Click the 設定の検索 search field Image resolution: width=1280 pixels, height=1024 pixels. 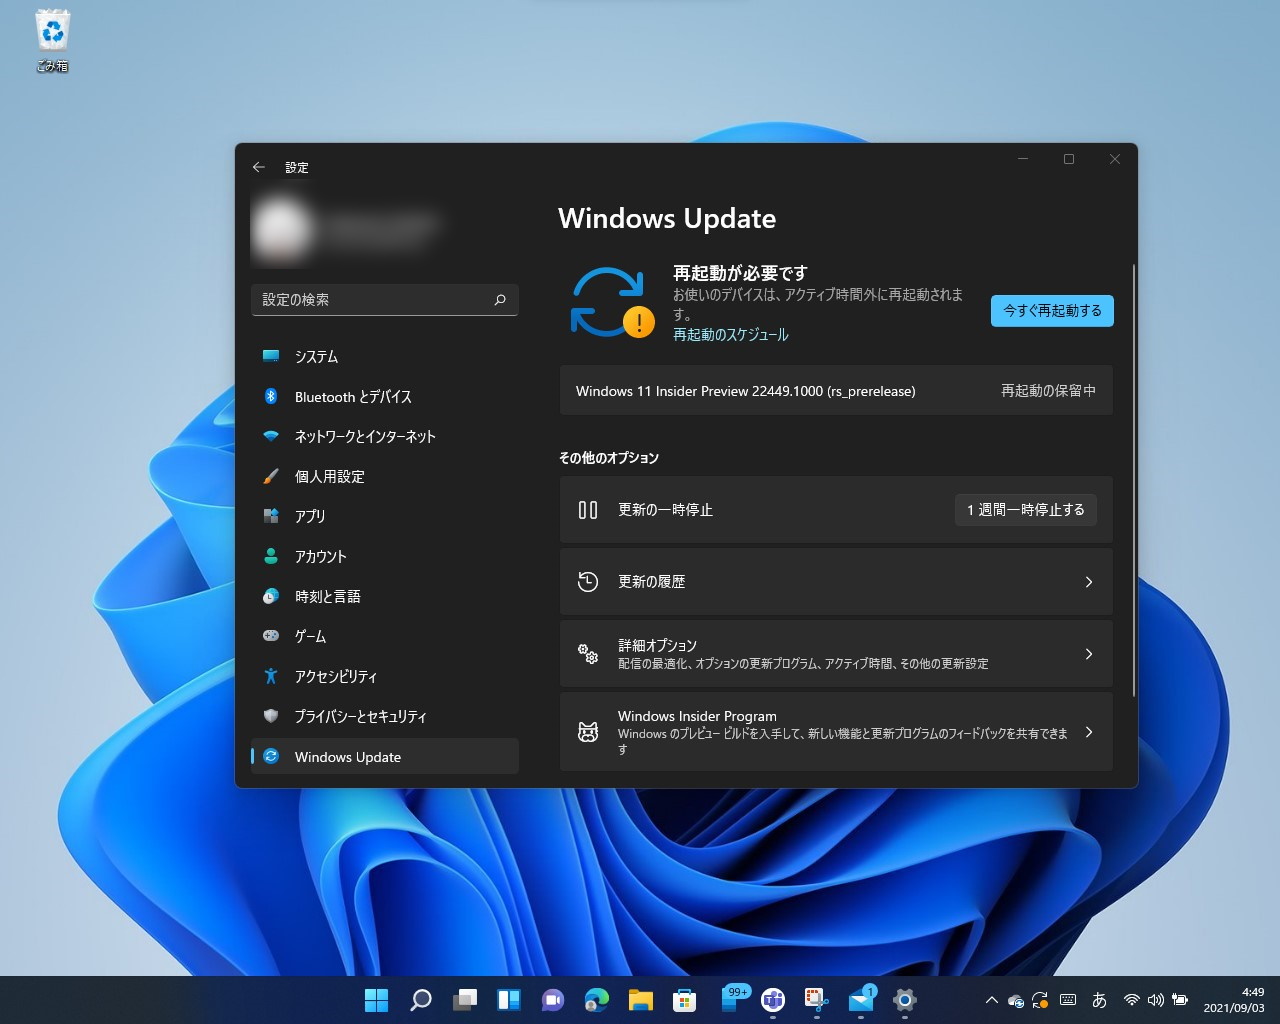tap(385, 299)
